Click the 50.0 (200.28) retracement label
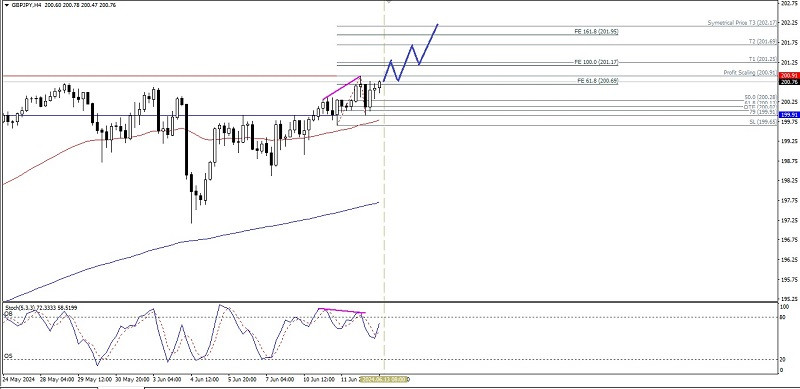This screenshot has width=800, height=389. (760, 97)
